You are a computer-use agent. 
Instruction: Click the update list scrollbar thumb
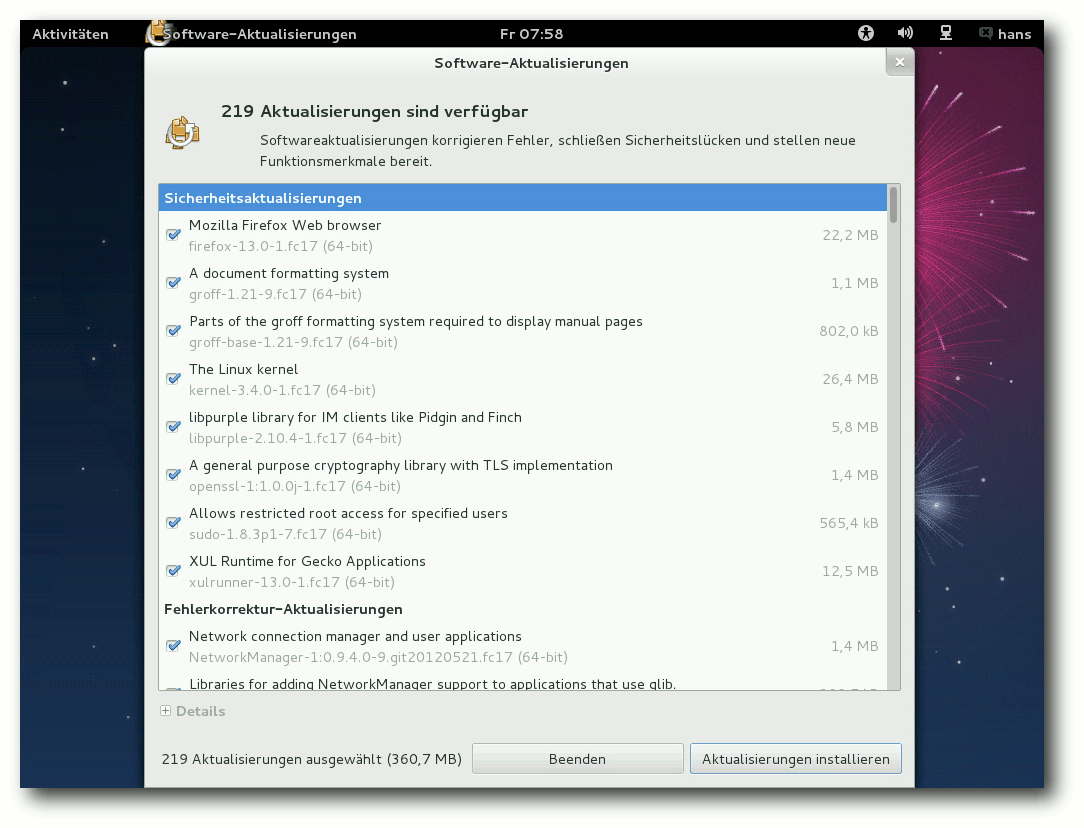893,205
